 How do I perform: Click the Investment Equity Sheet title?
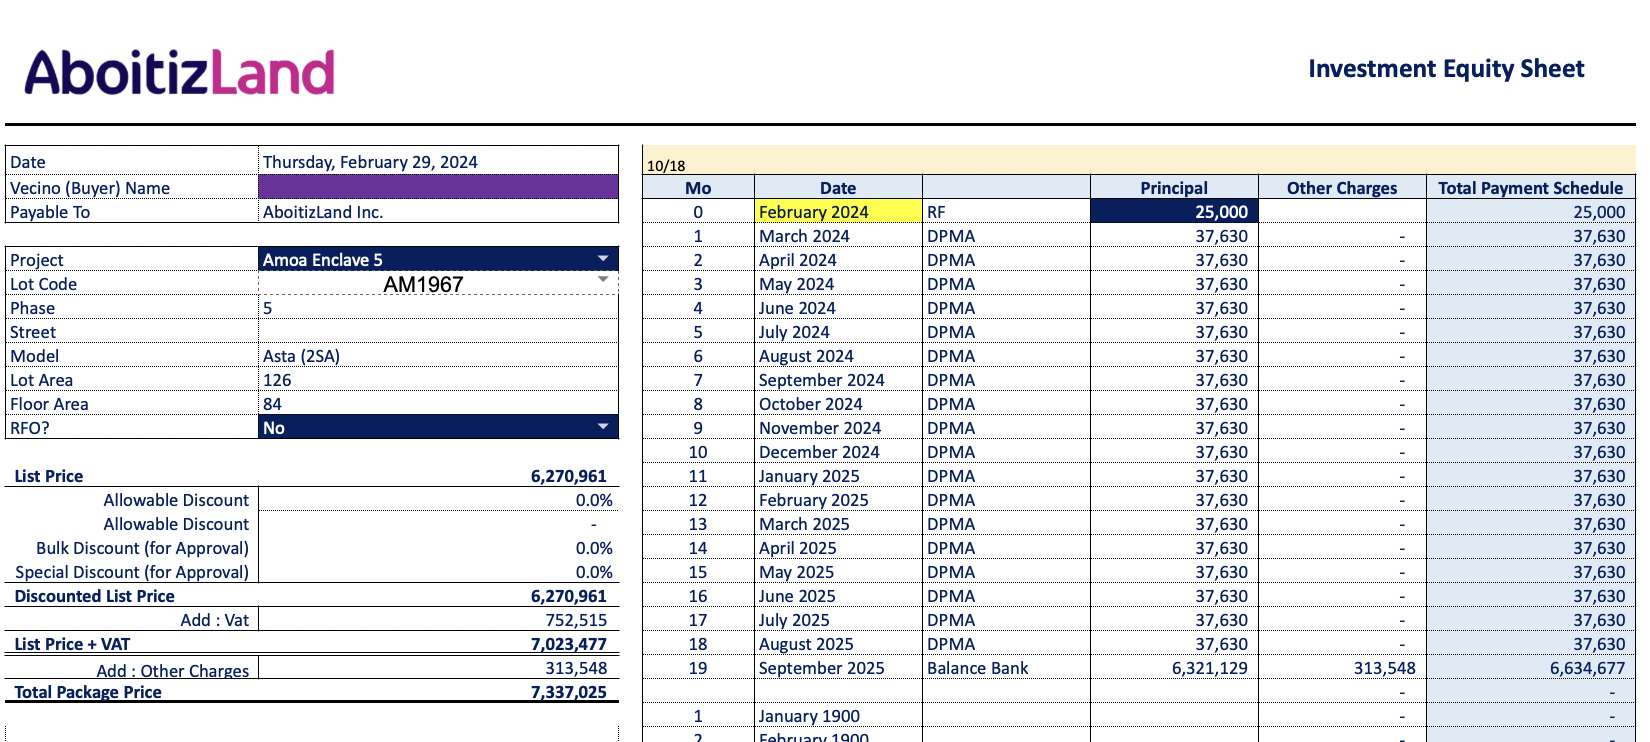click(x=1446, y=69)
